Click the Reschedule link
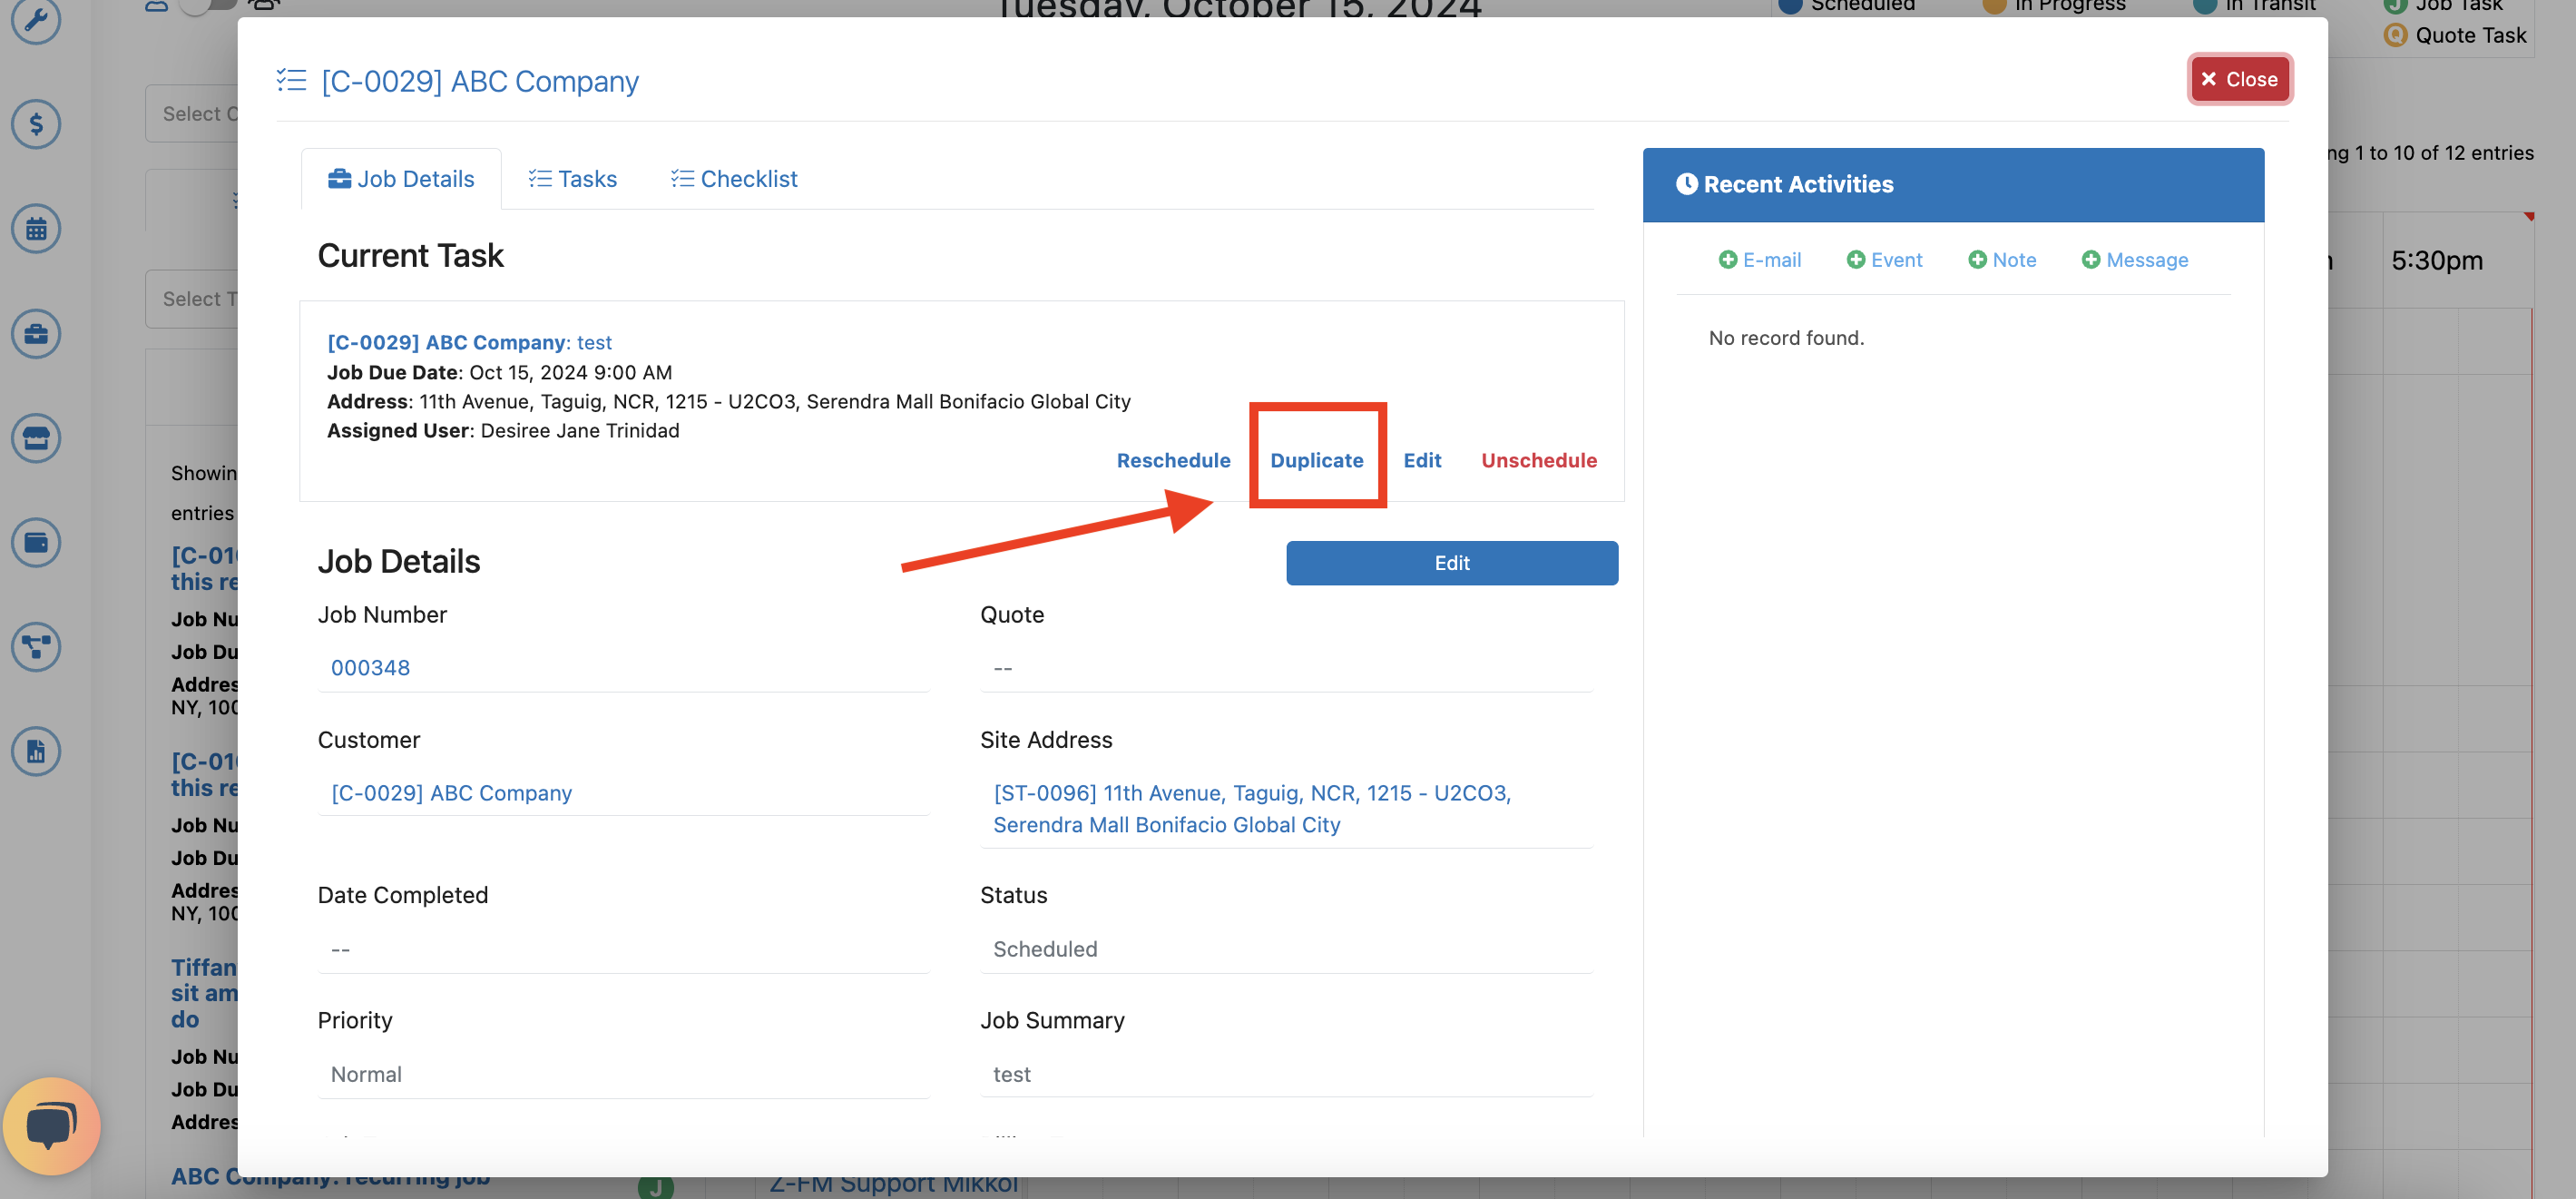Screen dimensions: 2576x1199 [1173, 460]
